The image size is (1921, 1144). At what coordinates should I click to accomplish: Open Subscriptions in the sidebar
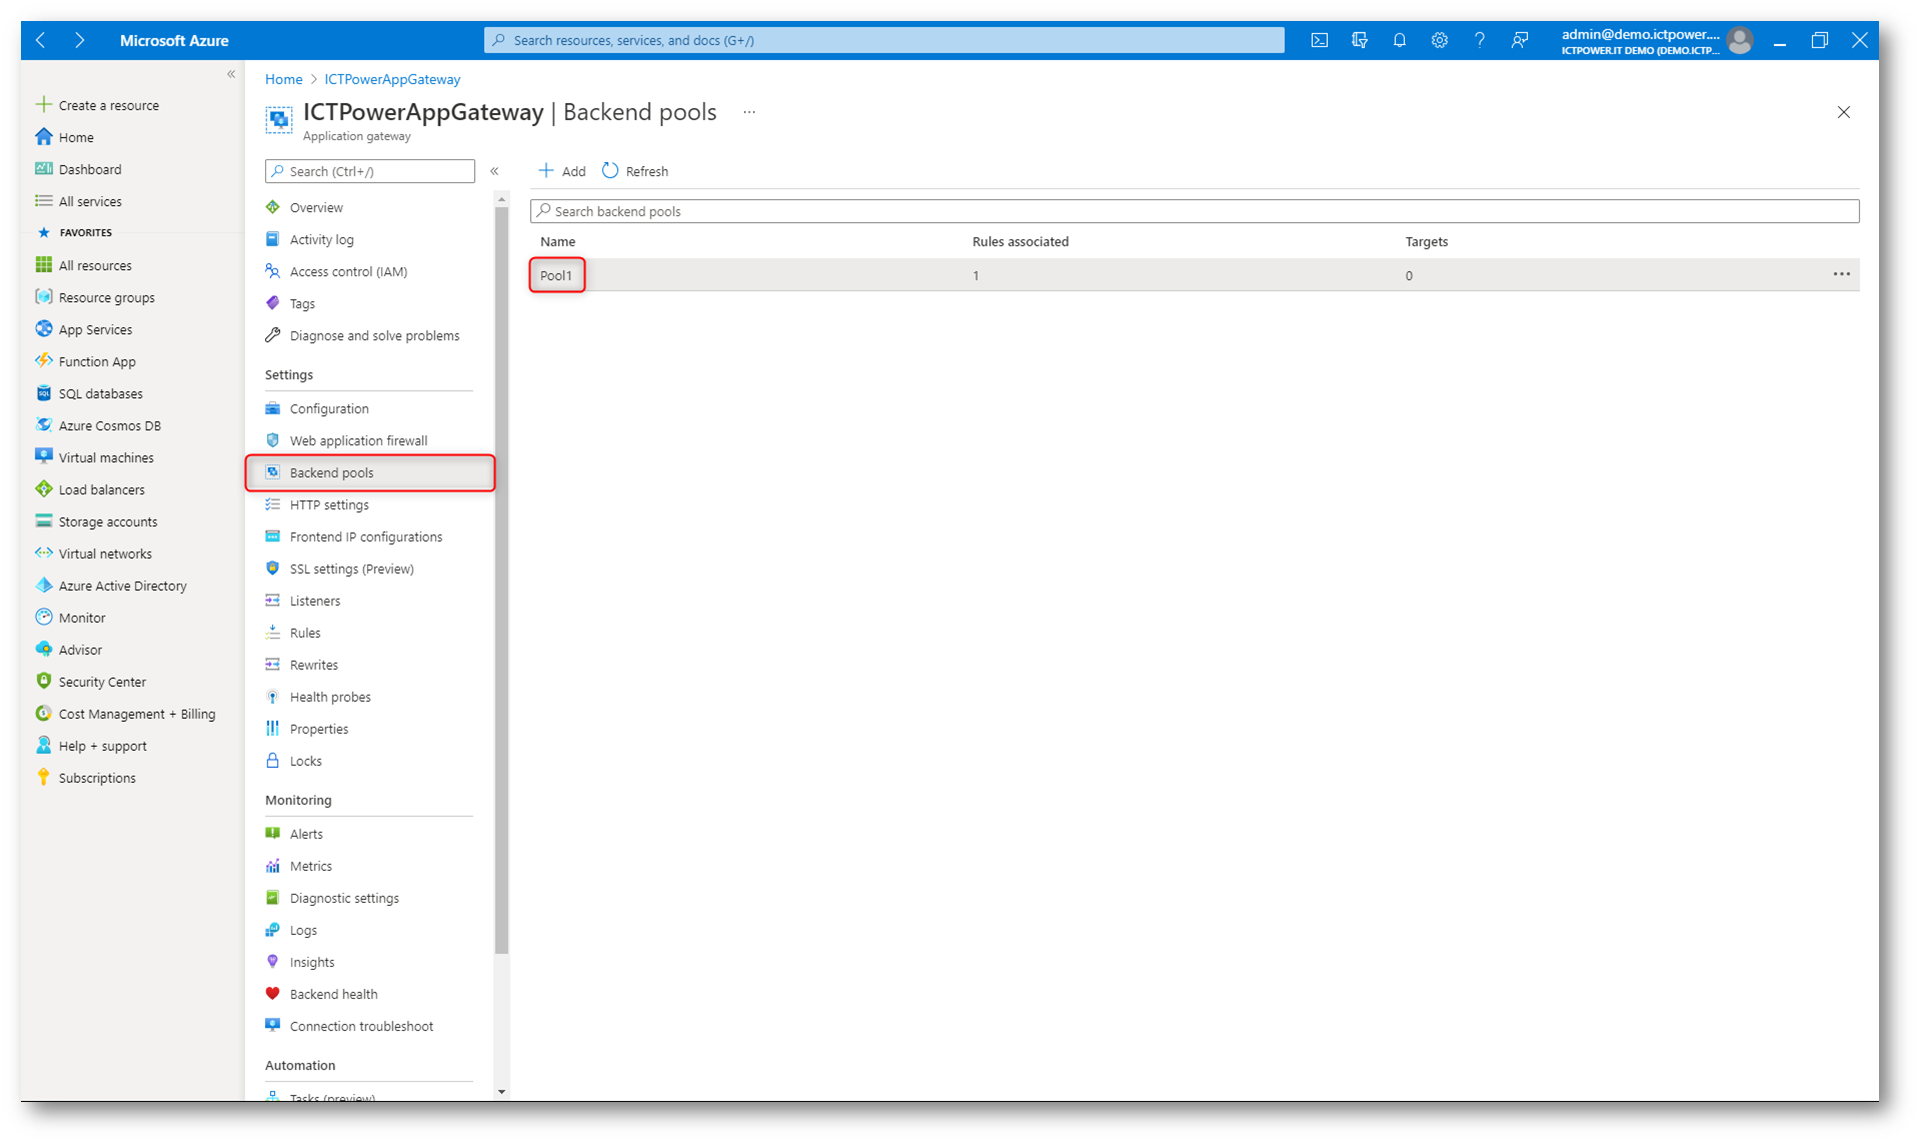point(86,777)
